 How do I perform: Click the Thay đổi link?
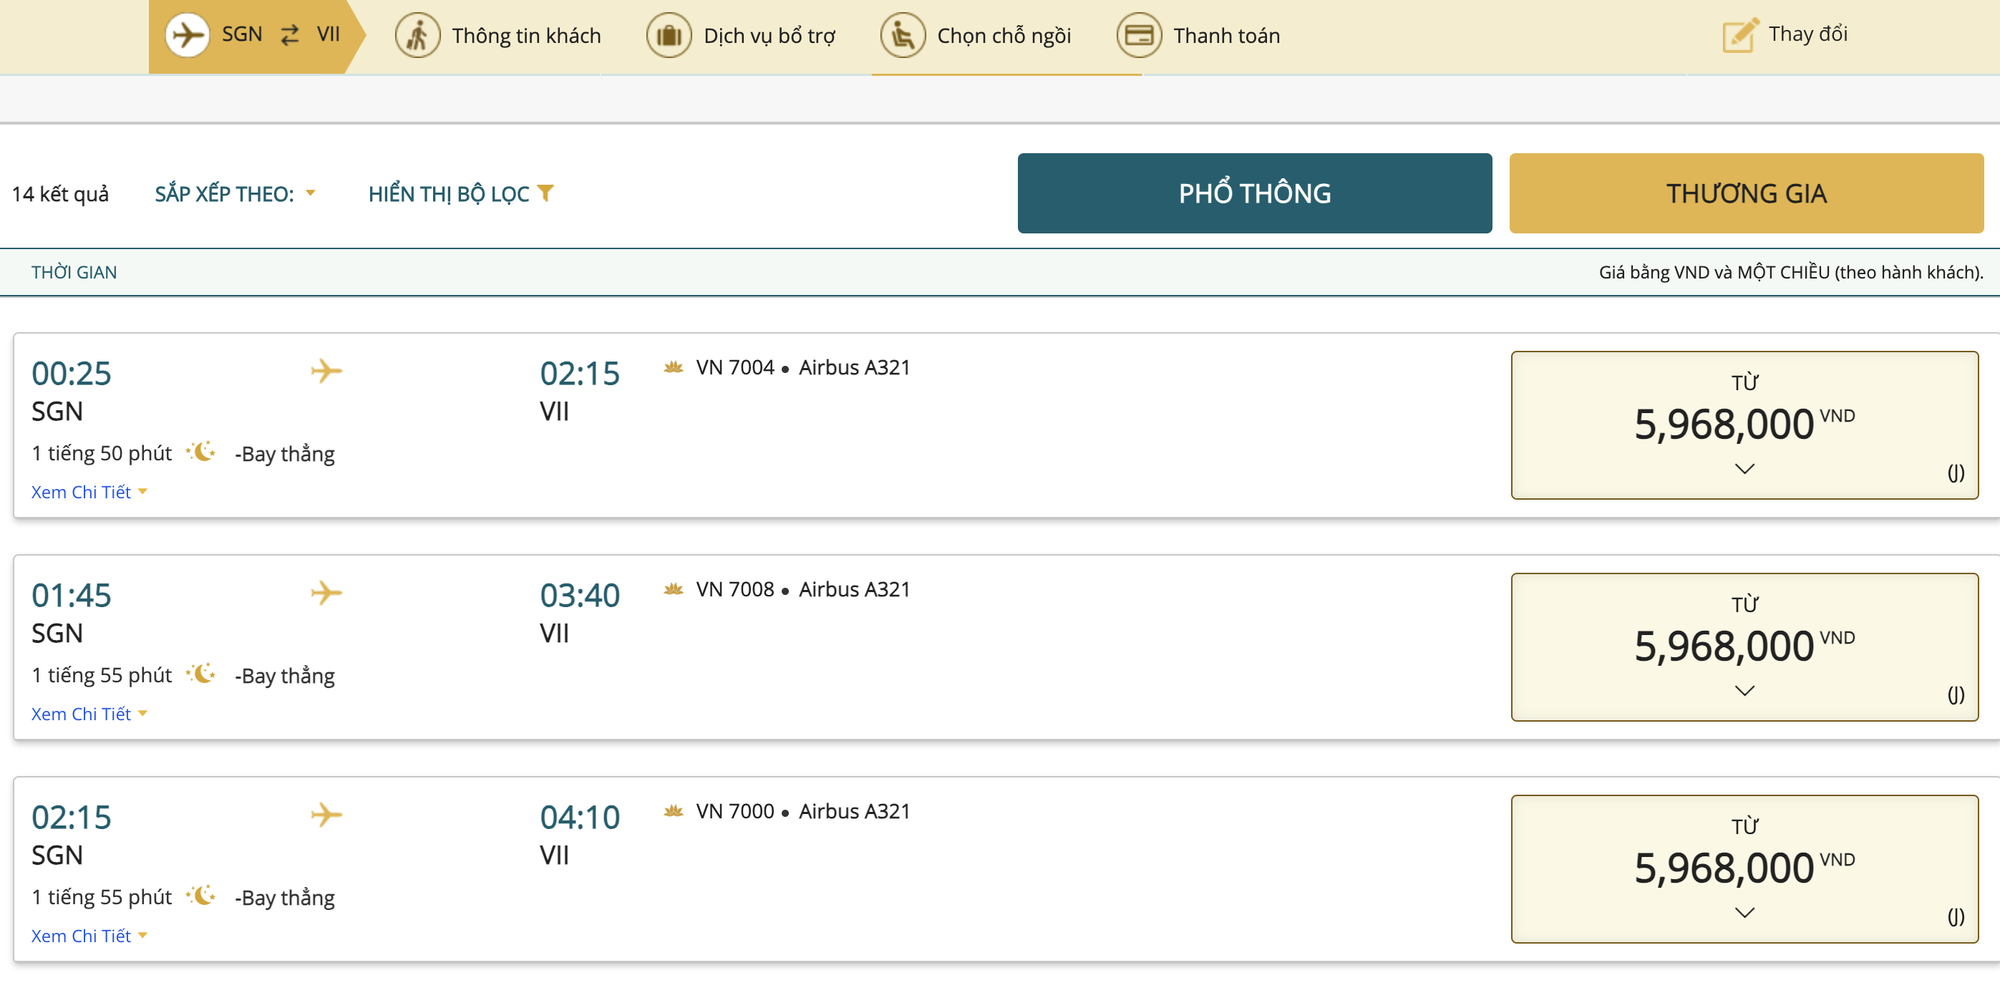pos(1808,34)
